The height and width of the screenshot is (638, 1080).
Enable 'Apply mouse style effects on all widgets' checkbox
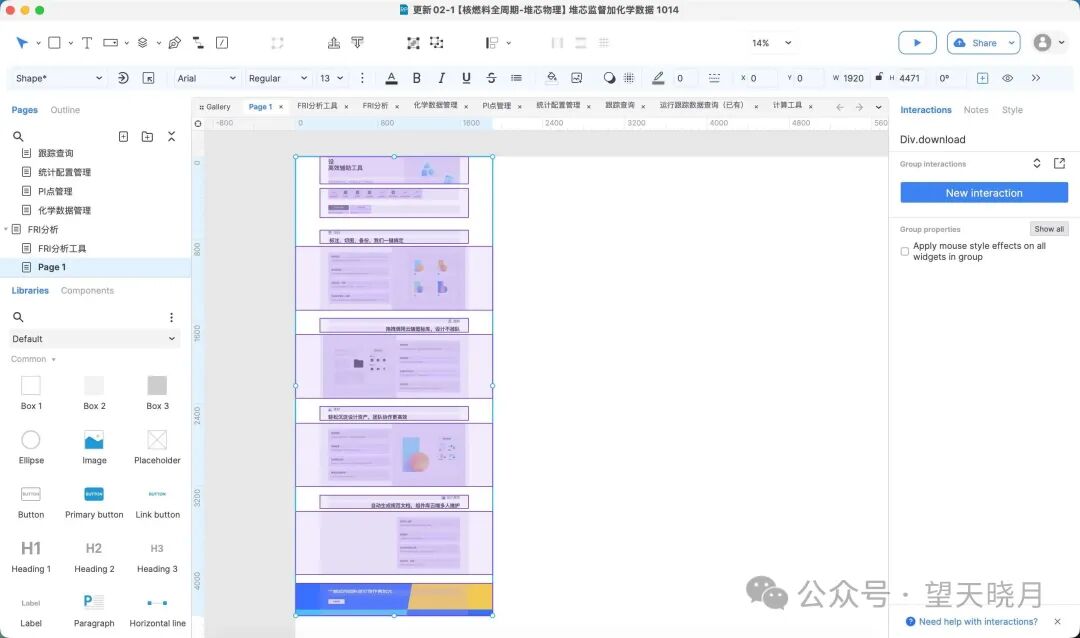[x=905, y=251]
